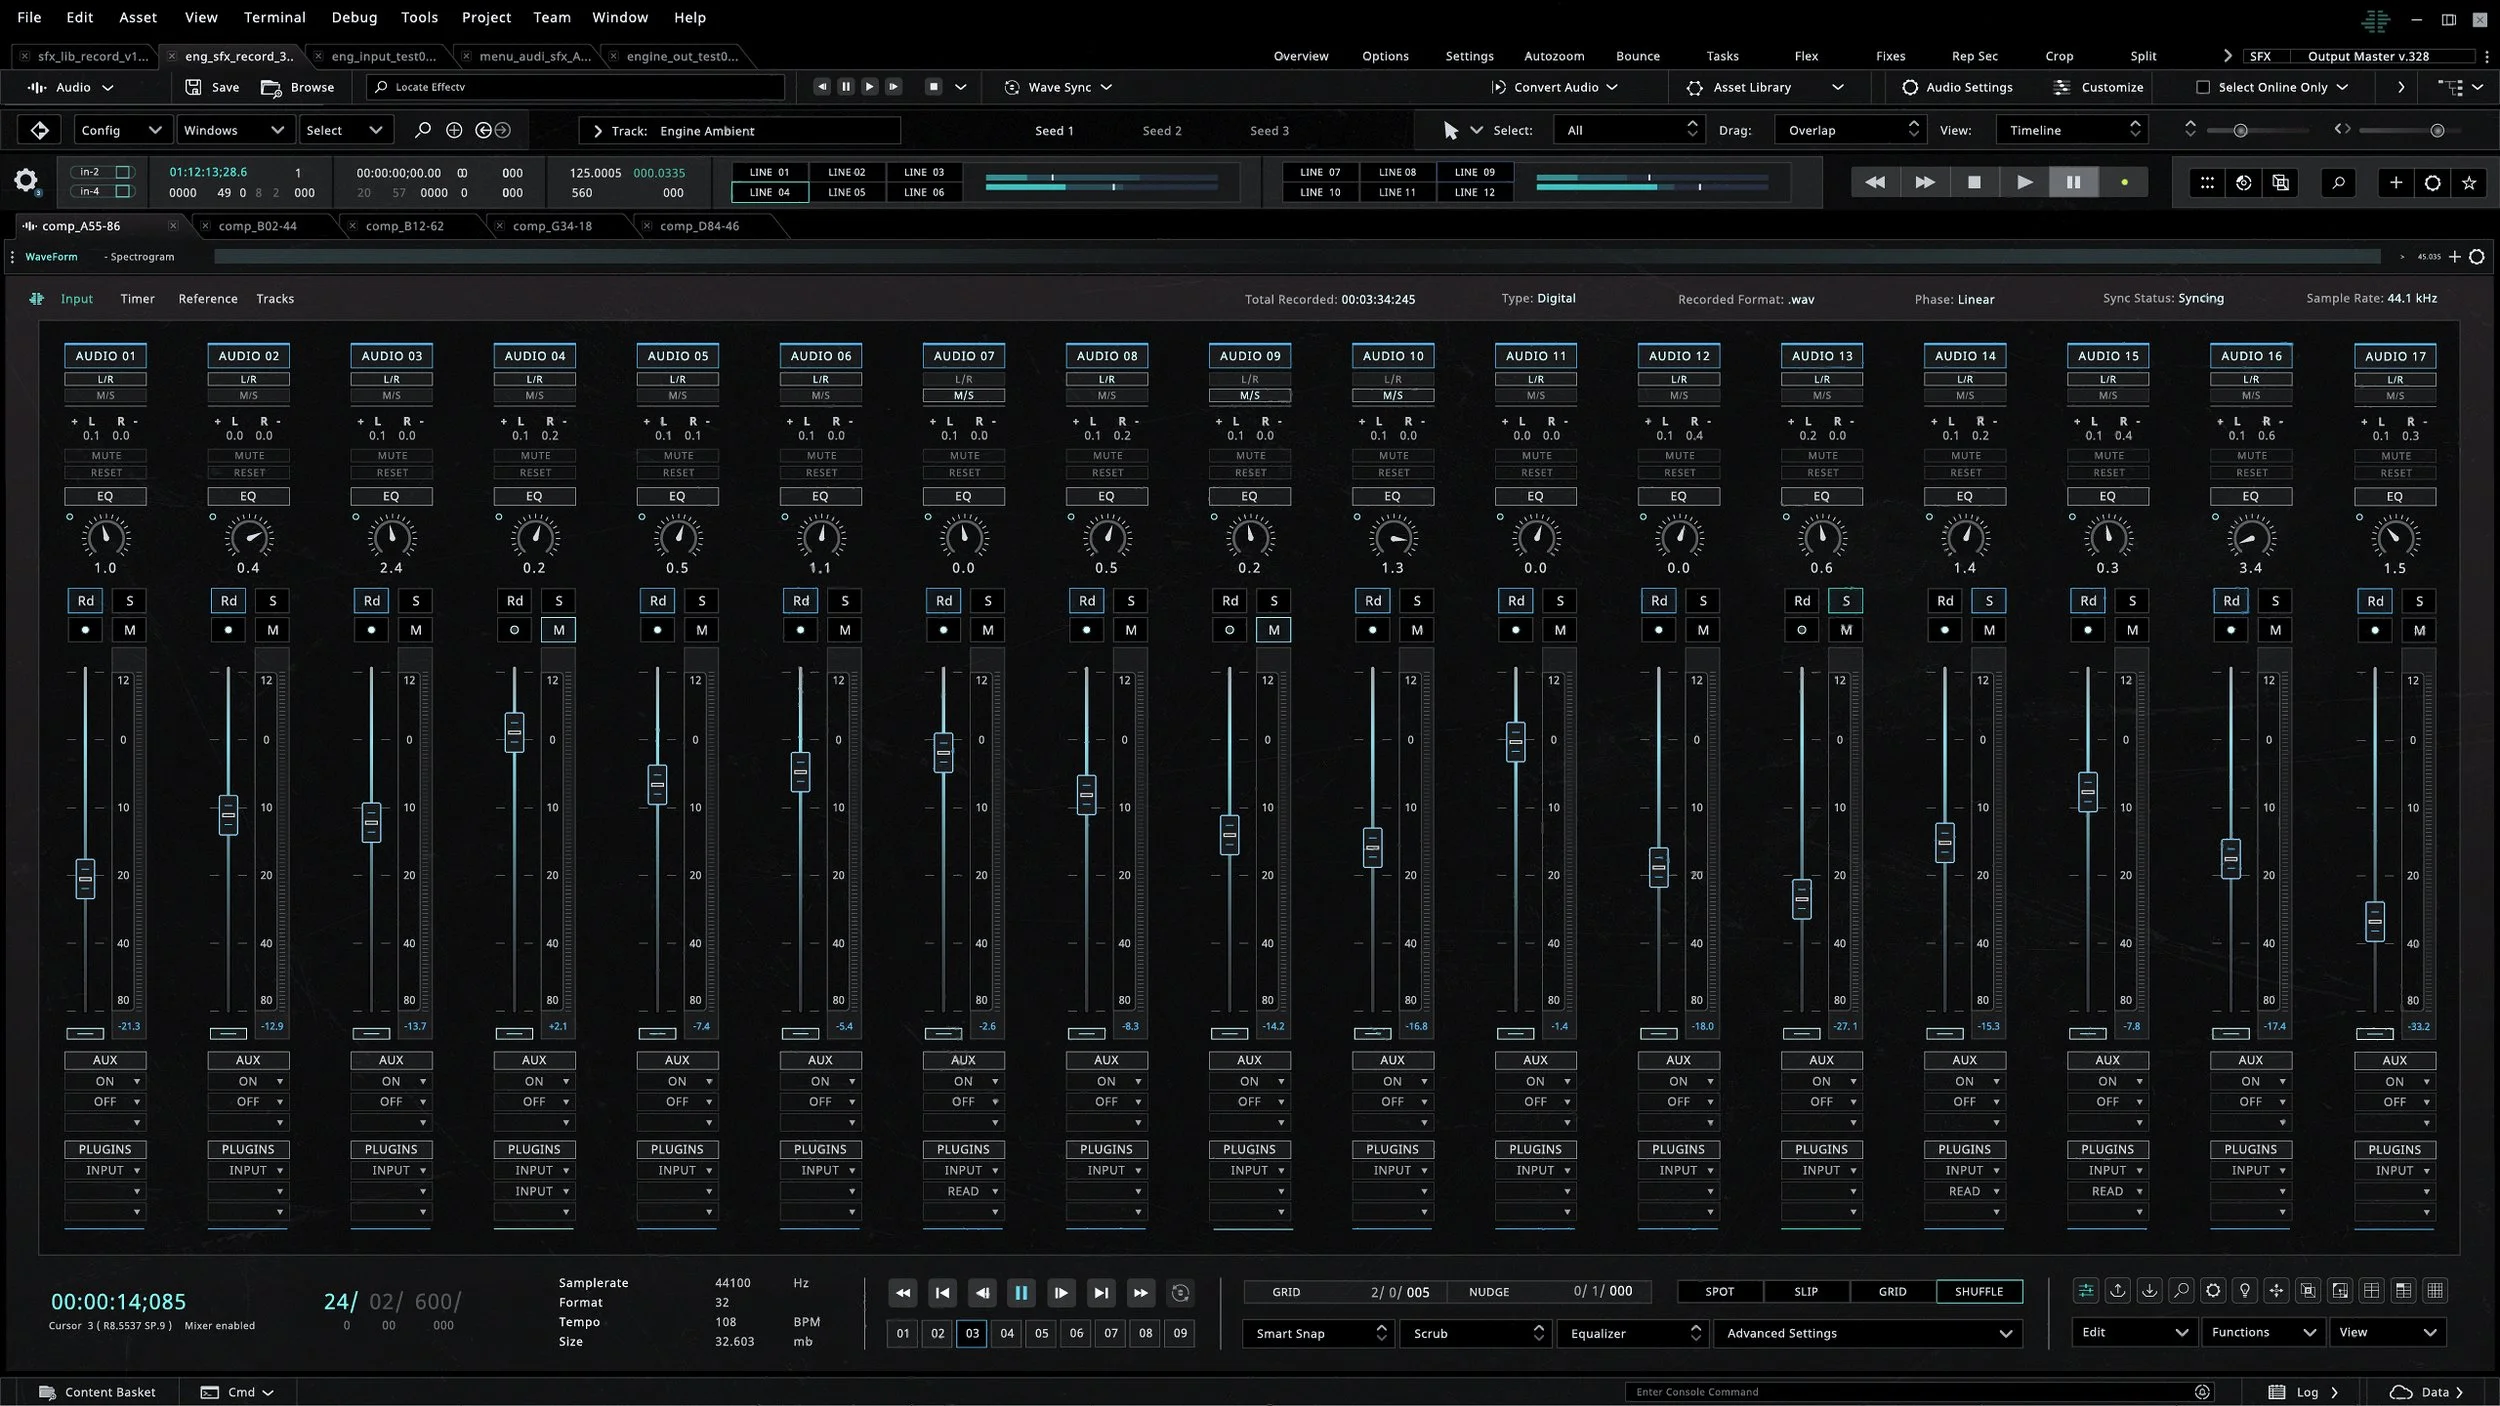Click the lightbulb icon in bottom toolbar
This screenshot has width=2500, height=1406.
2245,1291
